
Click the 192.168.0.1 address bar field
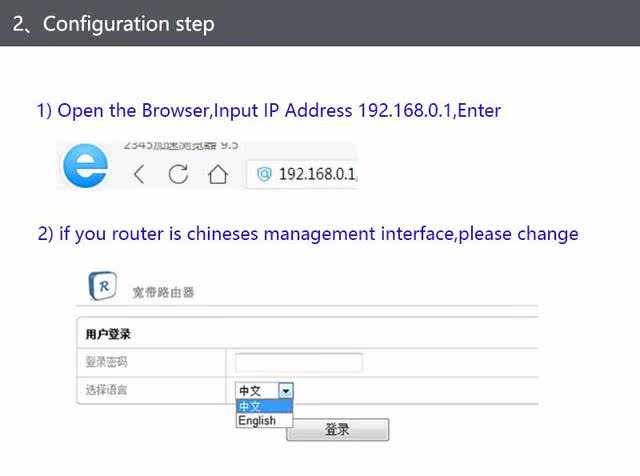[302, 174]
